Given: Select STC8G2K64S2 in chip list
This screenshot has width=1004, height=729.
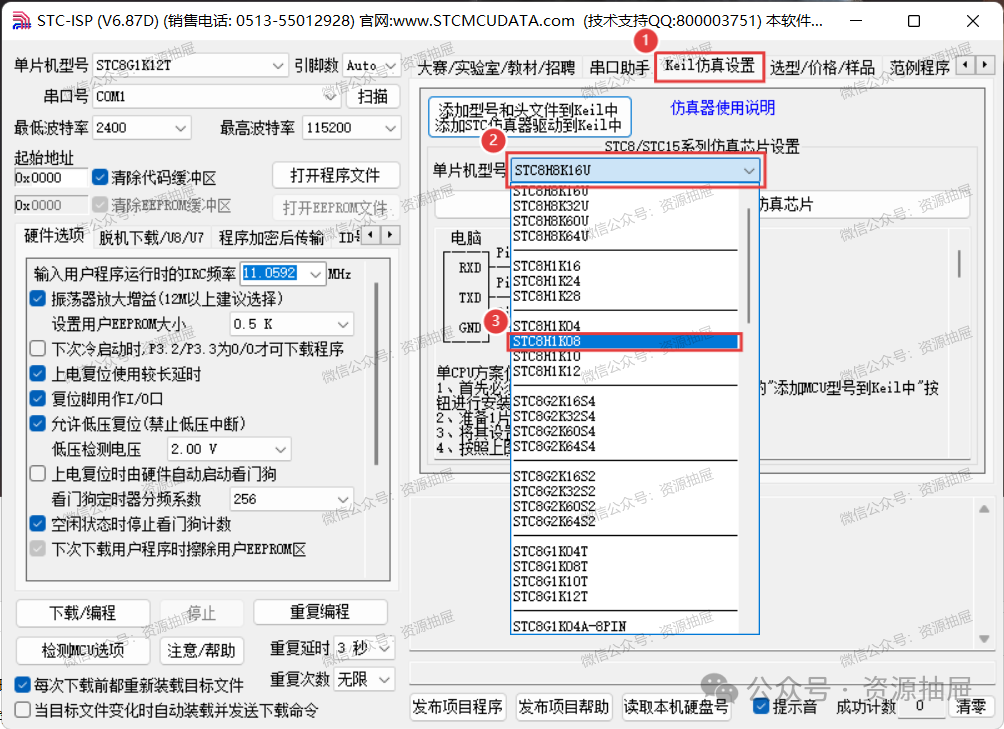Looking at the screenshot, I should (x=624, y=521).
